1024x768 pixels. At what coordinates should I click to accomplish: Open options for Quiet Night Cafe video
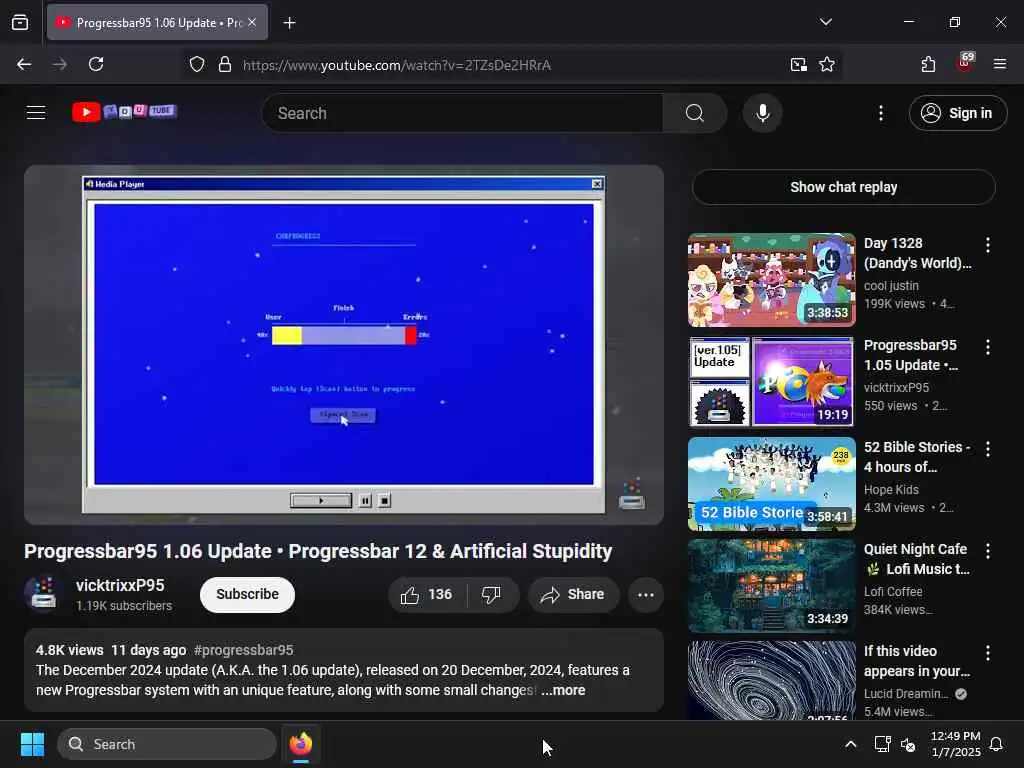tap(987, 551)
